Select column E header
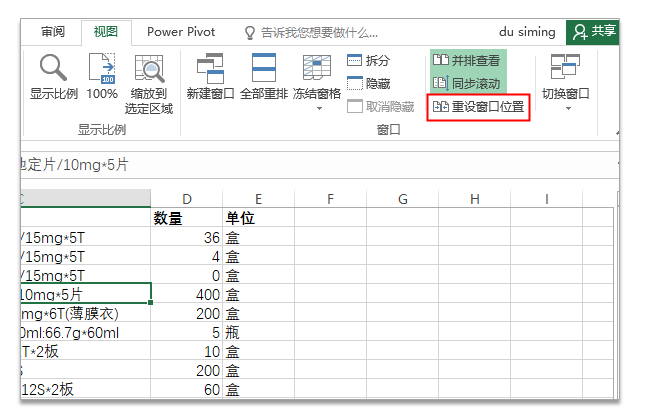The width and height of the screenshot is (645, 419). tap(259, 199)
